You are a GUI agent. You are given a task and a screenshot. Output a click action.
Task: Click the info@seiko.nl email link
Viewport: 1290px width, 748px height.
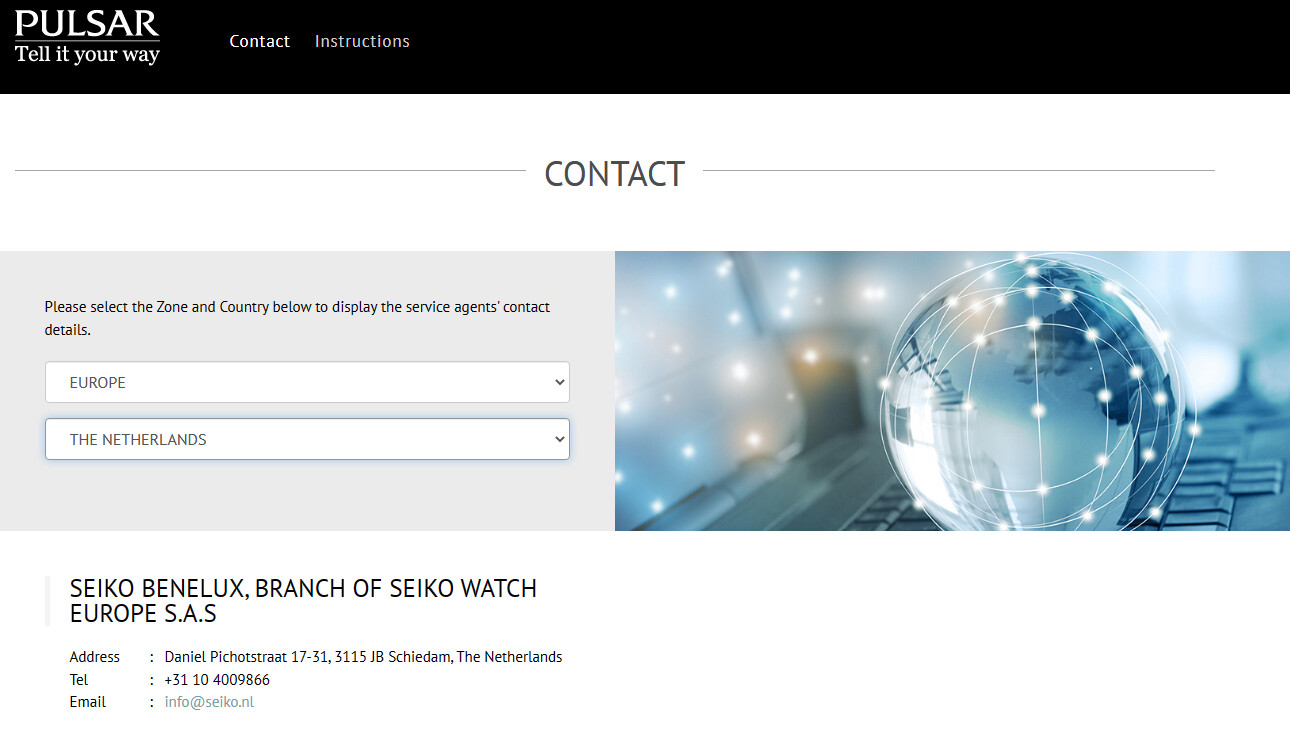tap(209, 702)
